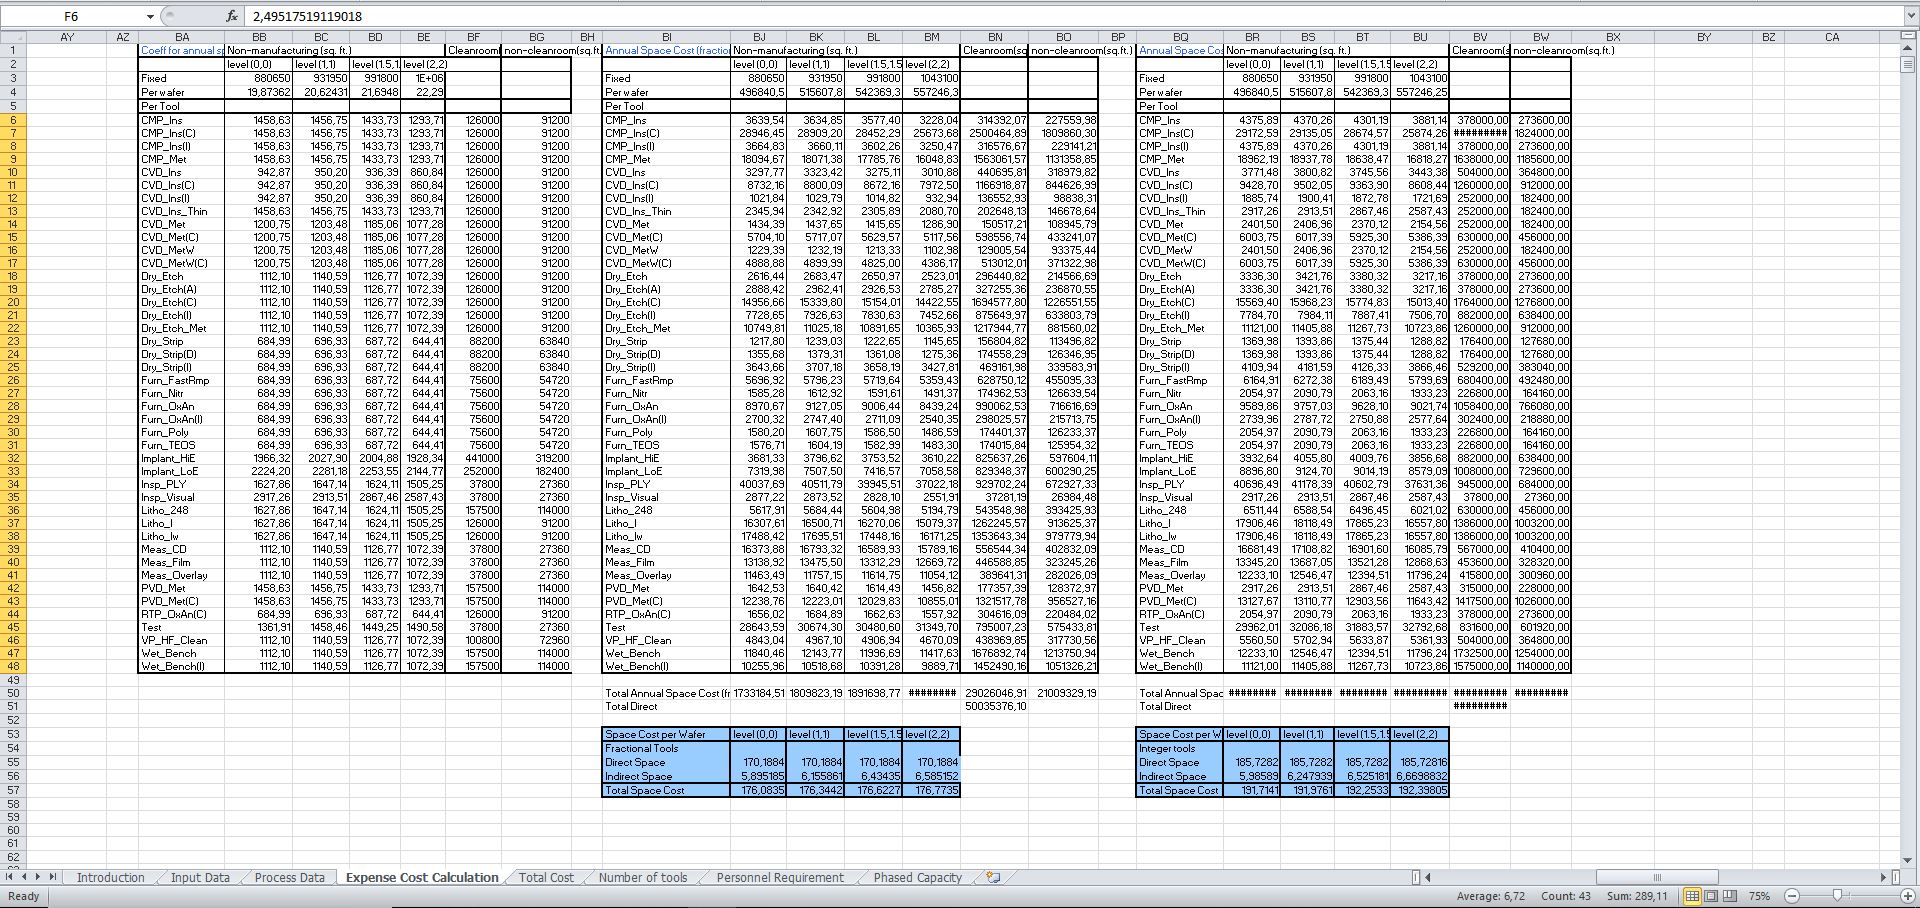
Task: Click the Average: 6,72 status bar entry
Action: click(1490, 896)
